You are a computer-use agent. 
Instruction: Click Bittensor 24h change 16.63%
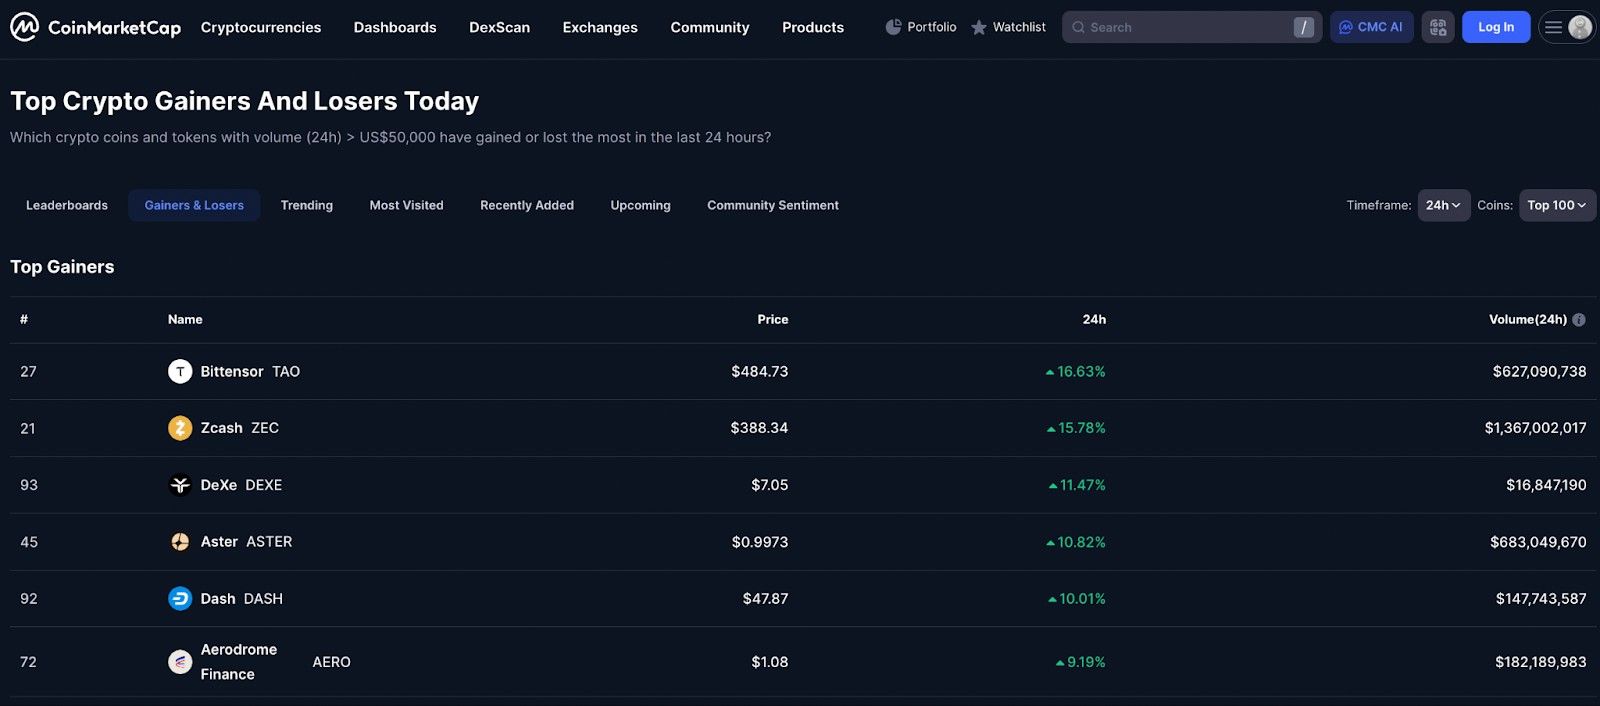(1076, 372)
